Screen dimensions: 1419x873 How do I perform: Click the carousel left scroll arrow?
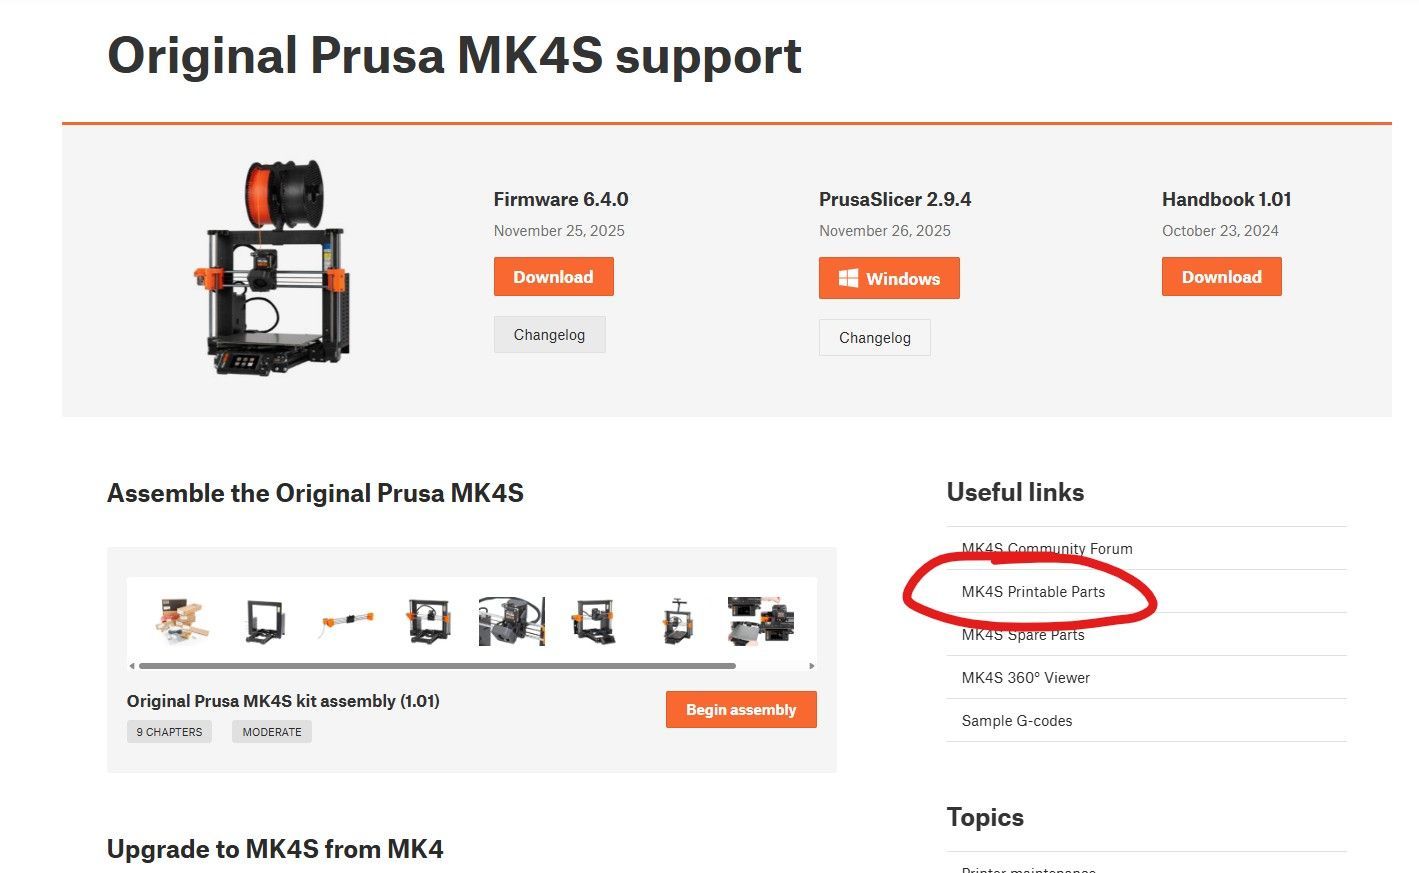pos(132,665)
